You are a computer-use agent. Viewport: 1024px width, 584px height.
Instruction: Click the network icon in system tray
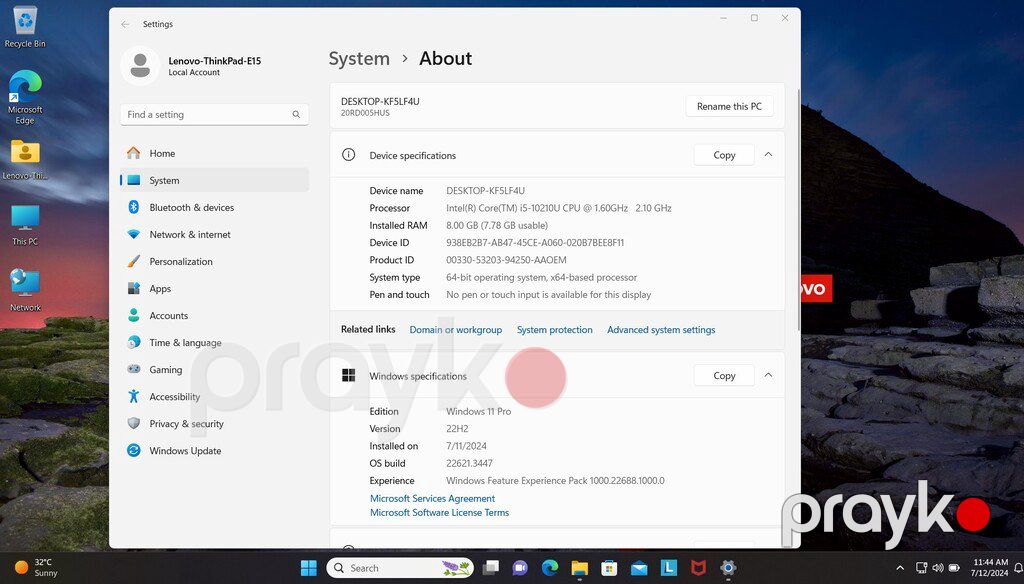pos(921,568)
